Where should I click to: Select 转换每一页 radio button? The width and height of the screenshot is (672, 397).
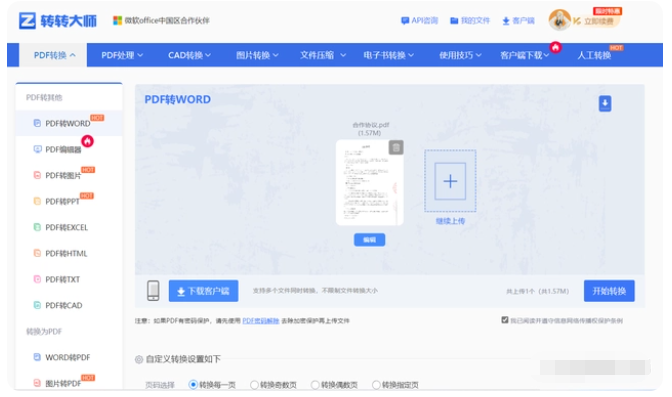click(x=193, y=385)
